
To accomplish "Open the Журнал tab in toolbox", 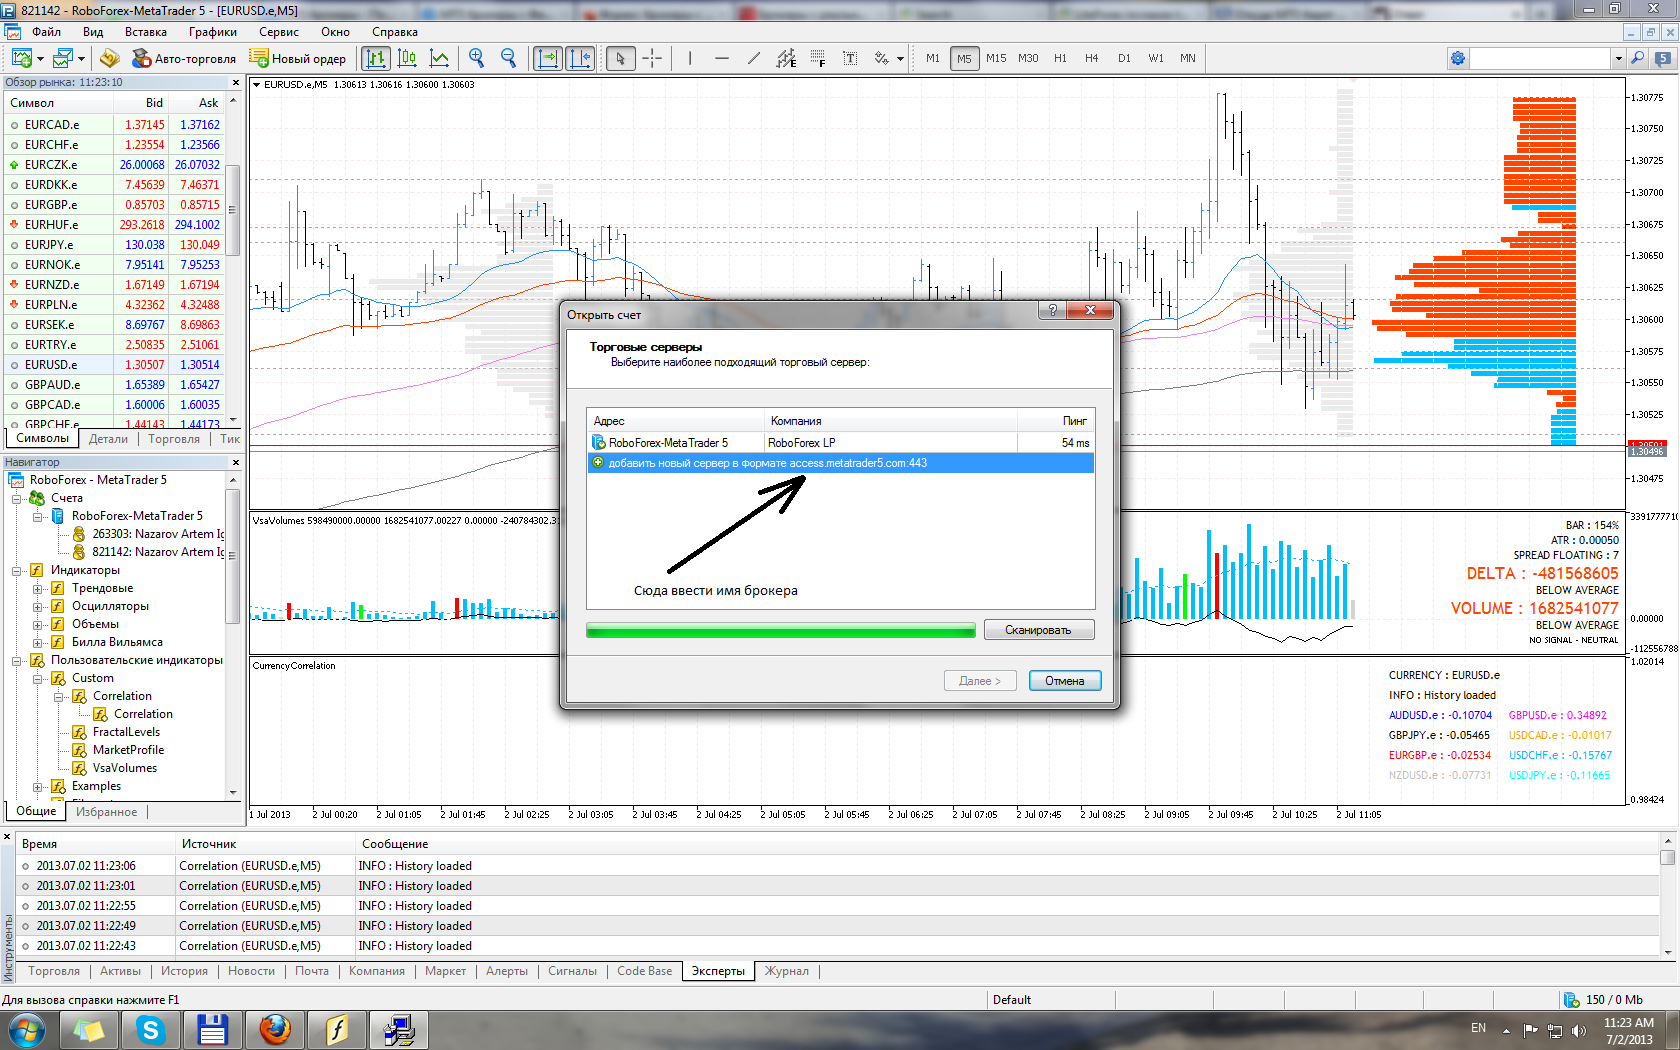I will (x=786, y=971).
